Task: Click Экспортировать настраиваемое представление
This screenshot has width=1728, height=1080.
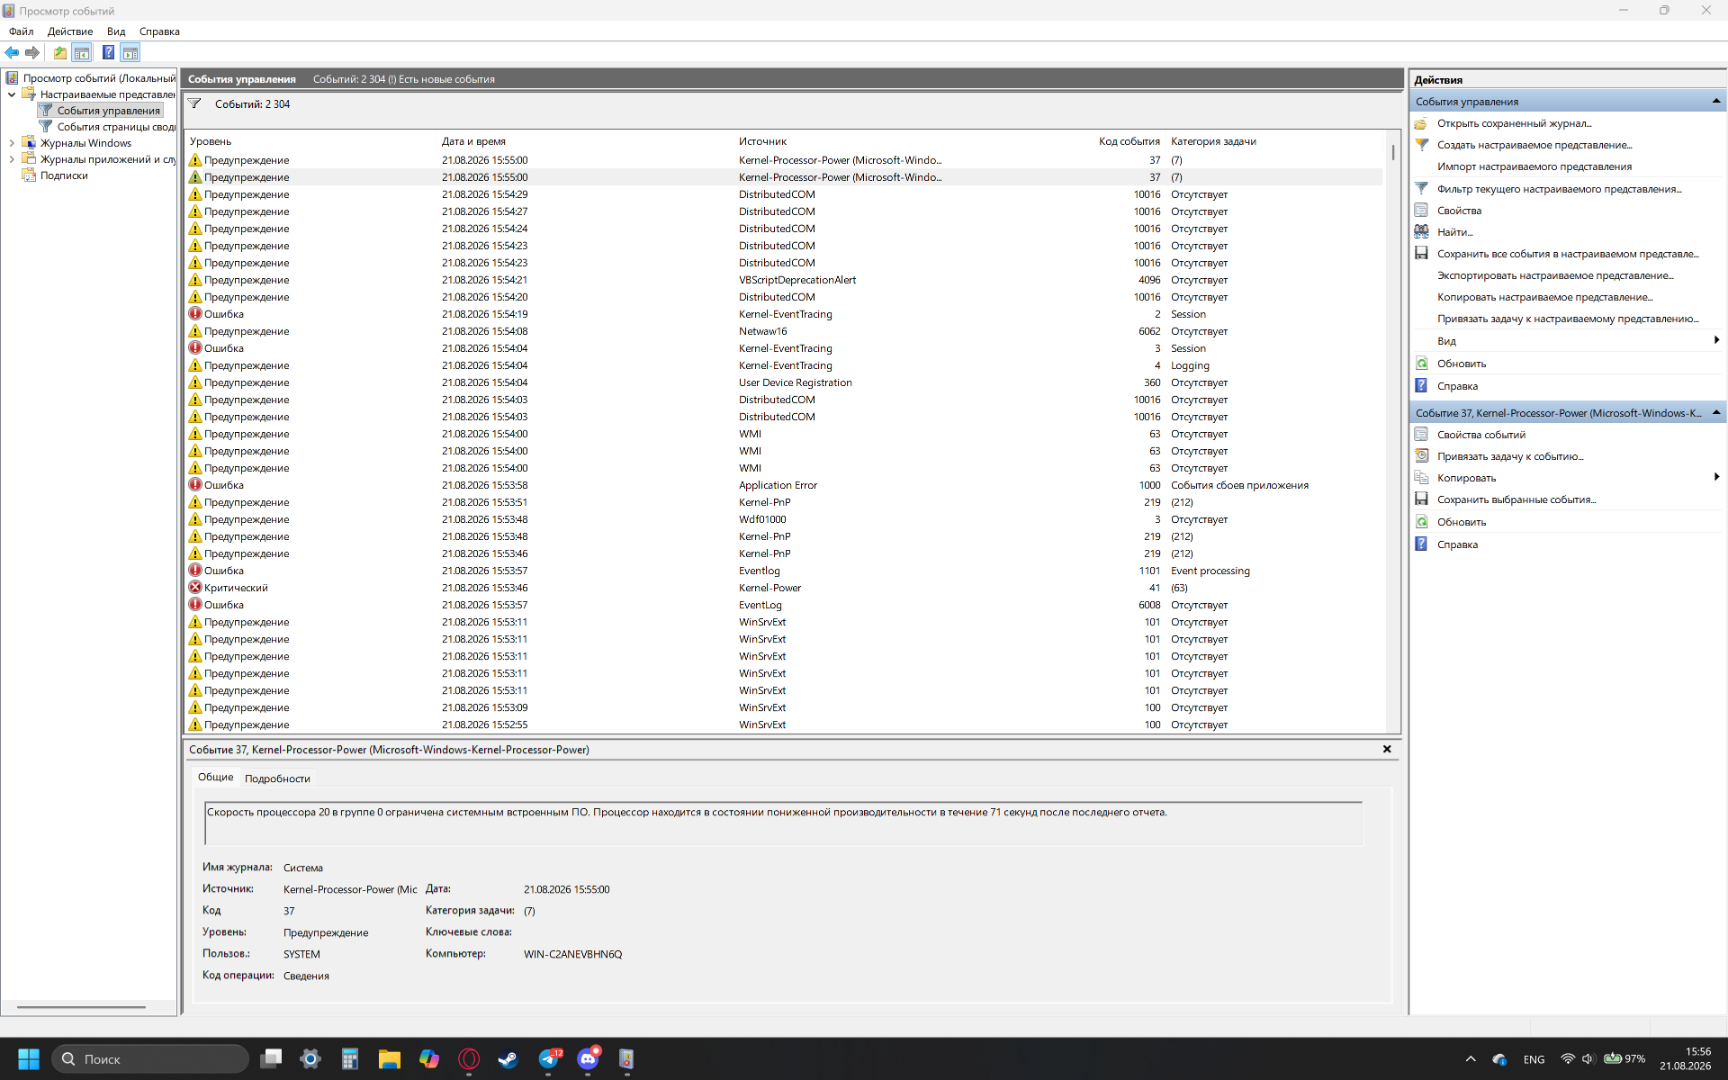Action: coord(1555,276)
